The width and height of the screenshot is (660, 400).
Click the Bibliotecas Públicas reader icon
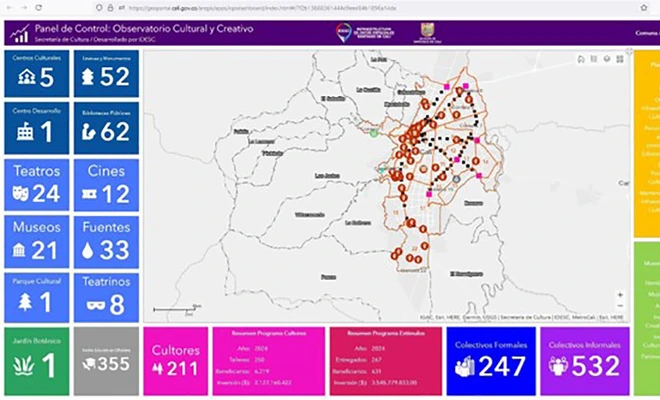tap(88, 132)
